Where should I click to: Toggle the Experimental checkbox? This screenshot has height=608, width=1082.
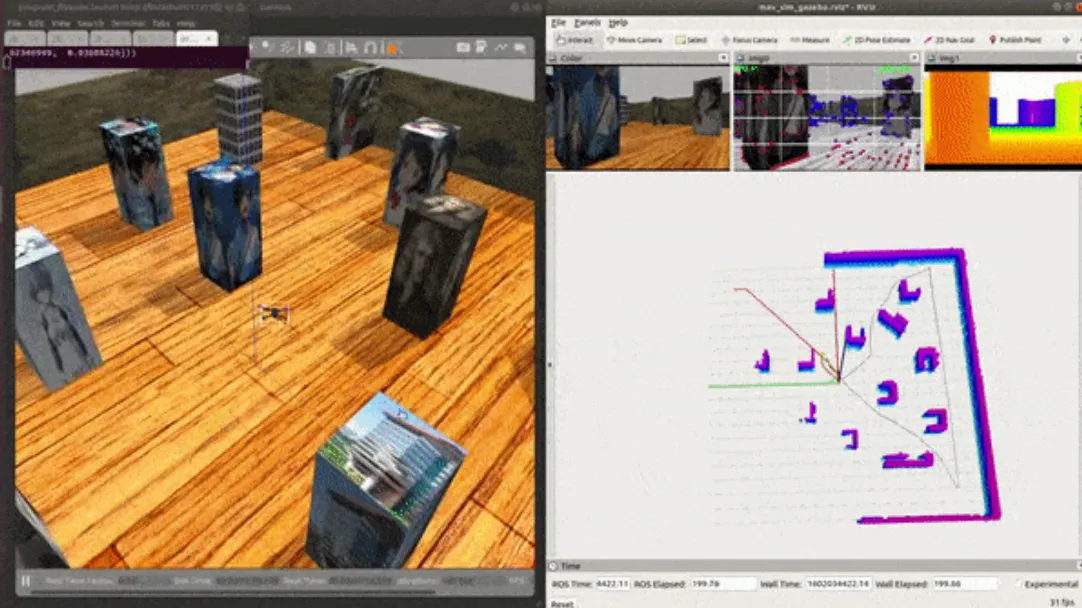tap(1019, 584)
